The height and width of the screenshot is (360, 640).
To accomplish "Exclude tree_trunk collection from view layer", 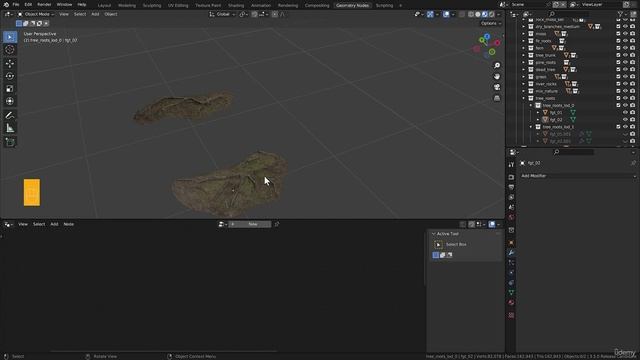I will [618, 55].
